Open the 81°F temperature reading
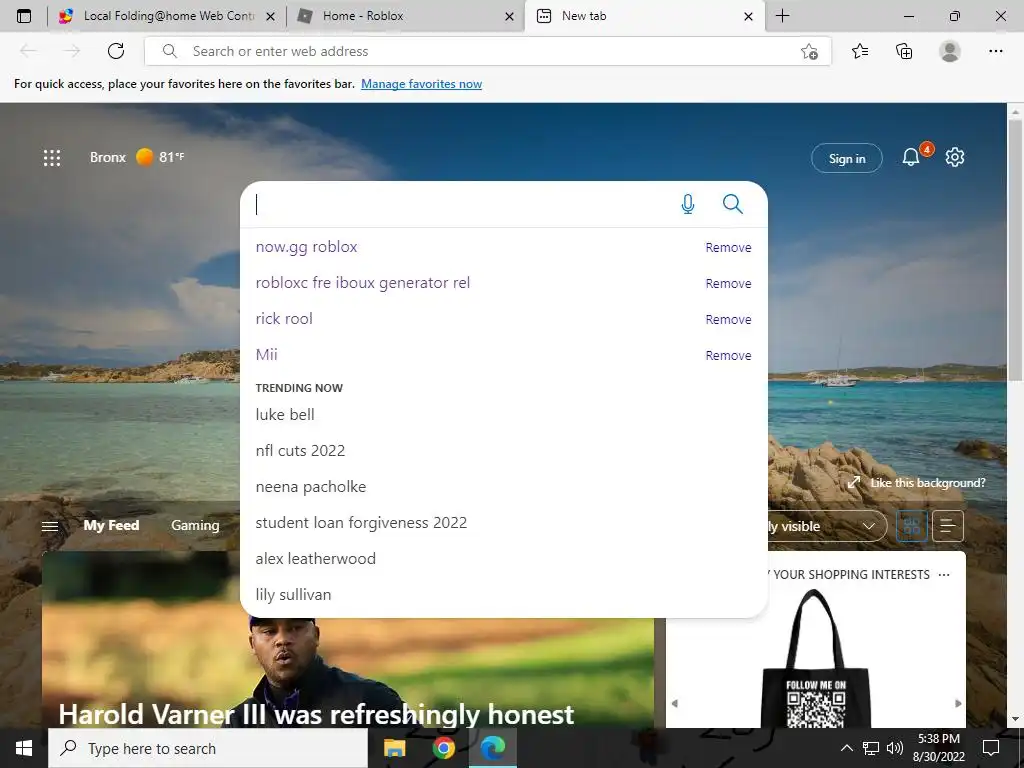Screen dimensions: 1024x768 point(172,157)
